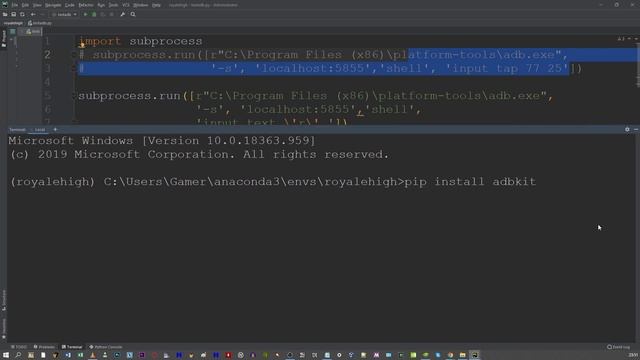Click the Forward navigation arrow

click(42, 14)
